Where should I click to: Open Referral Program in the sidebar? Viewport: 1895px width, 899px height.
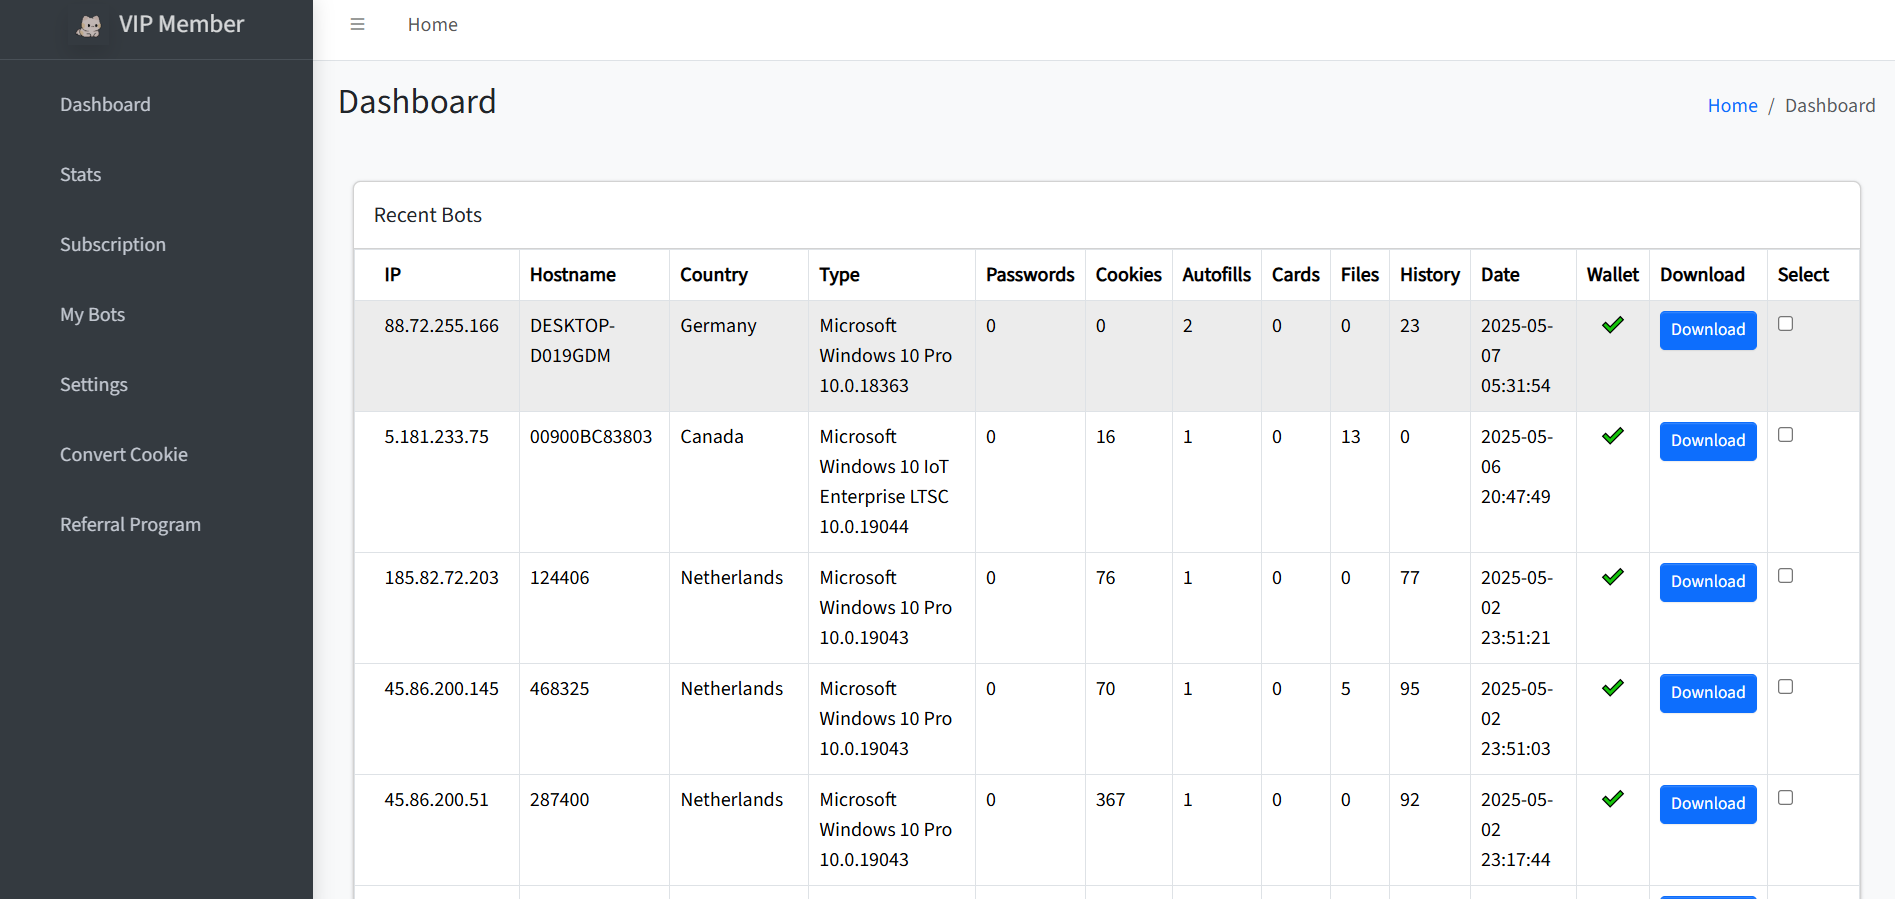130,525
